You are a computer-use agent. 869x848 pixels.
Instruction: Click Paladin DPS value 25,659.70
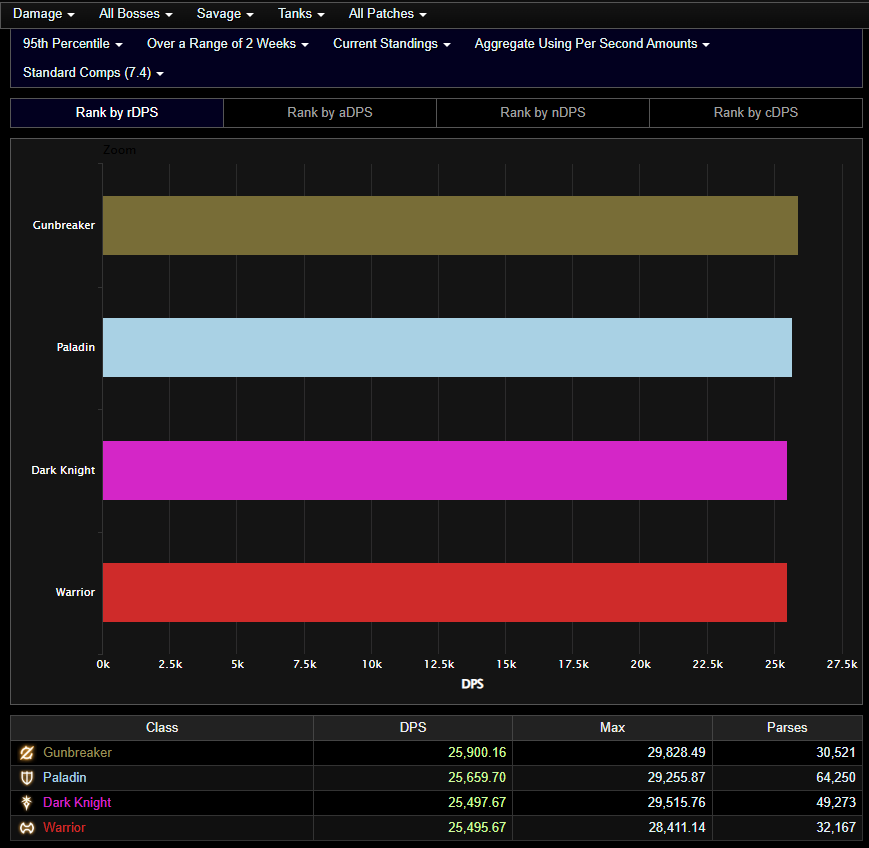477,778
